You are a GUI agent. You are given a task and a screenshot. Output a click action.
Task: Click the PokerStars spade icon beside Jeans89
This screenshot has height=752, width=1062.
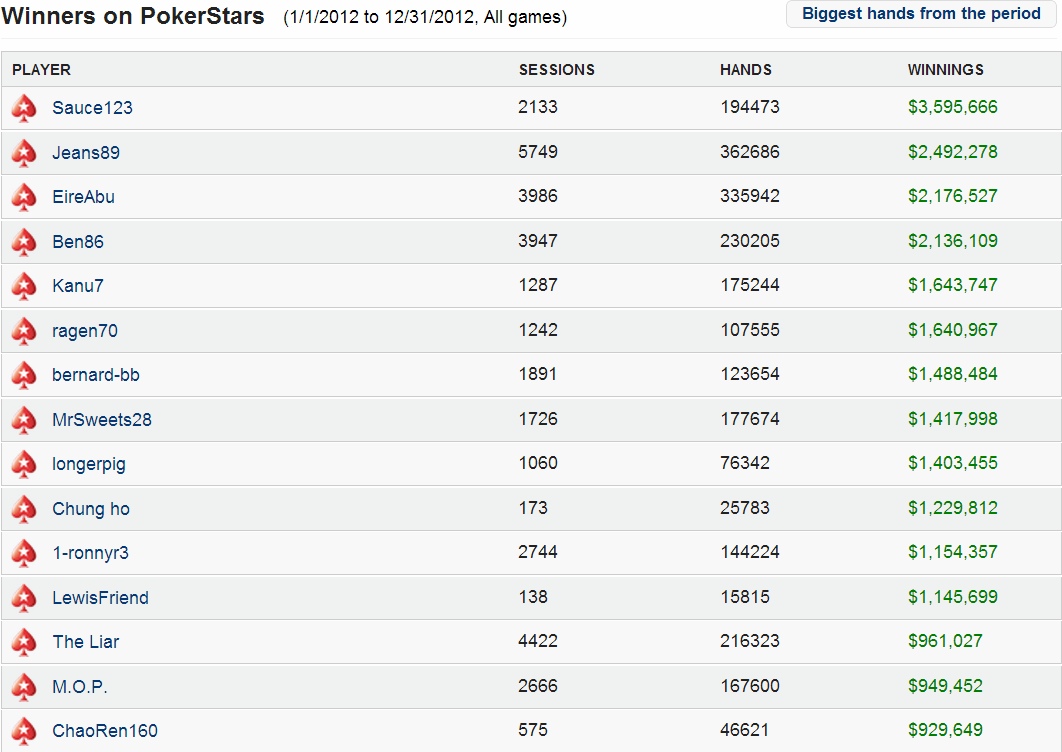pyautogui.click(x=24, y=153)
